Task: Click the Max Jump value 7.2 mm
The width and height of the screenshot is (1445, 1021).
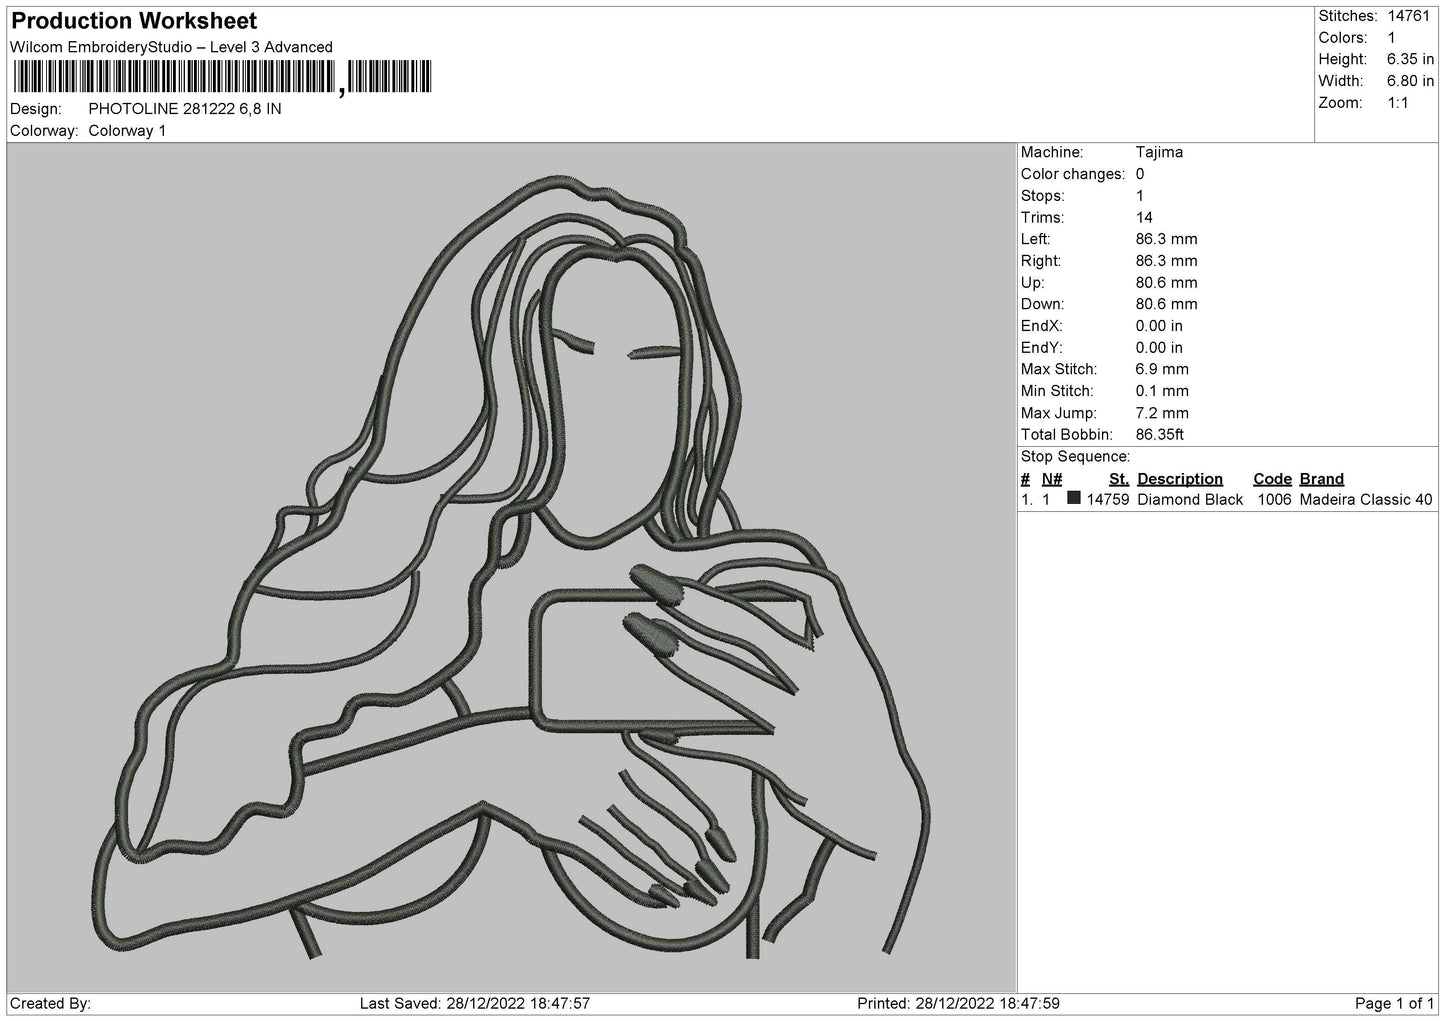Action: pyautogui.click(x=1162, y=413)
